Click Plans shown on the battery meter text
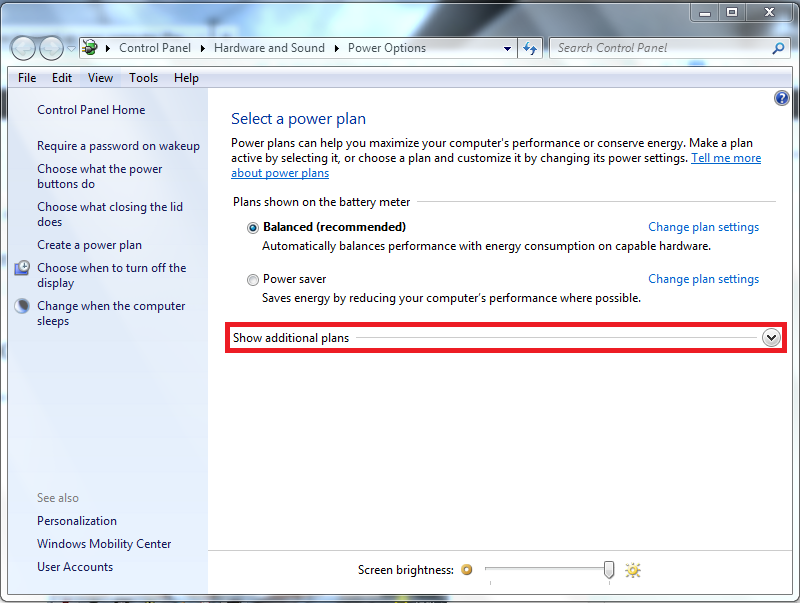The image size is (800, 603). [321, 202]
